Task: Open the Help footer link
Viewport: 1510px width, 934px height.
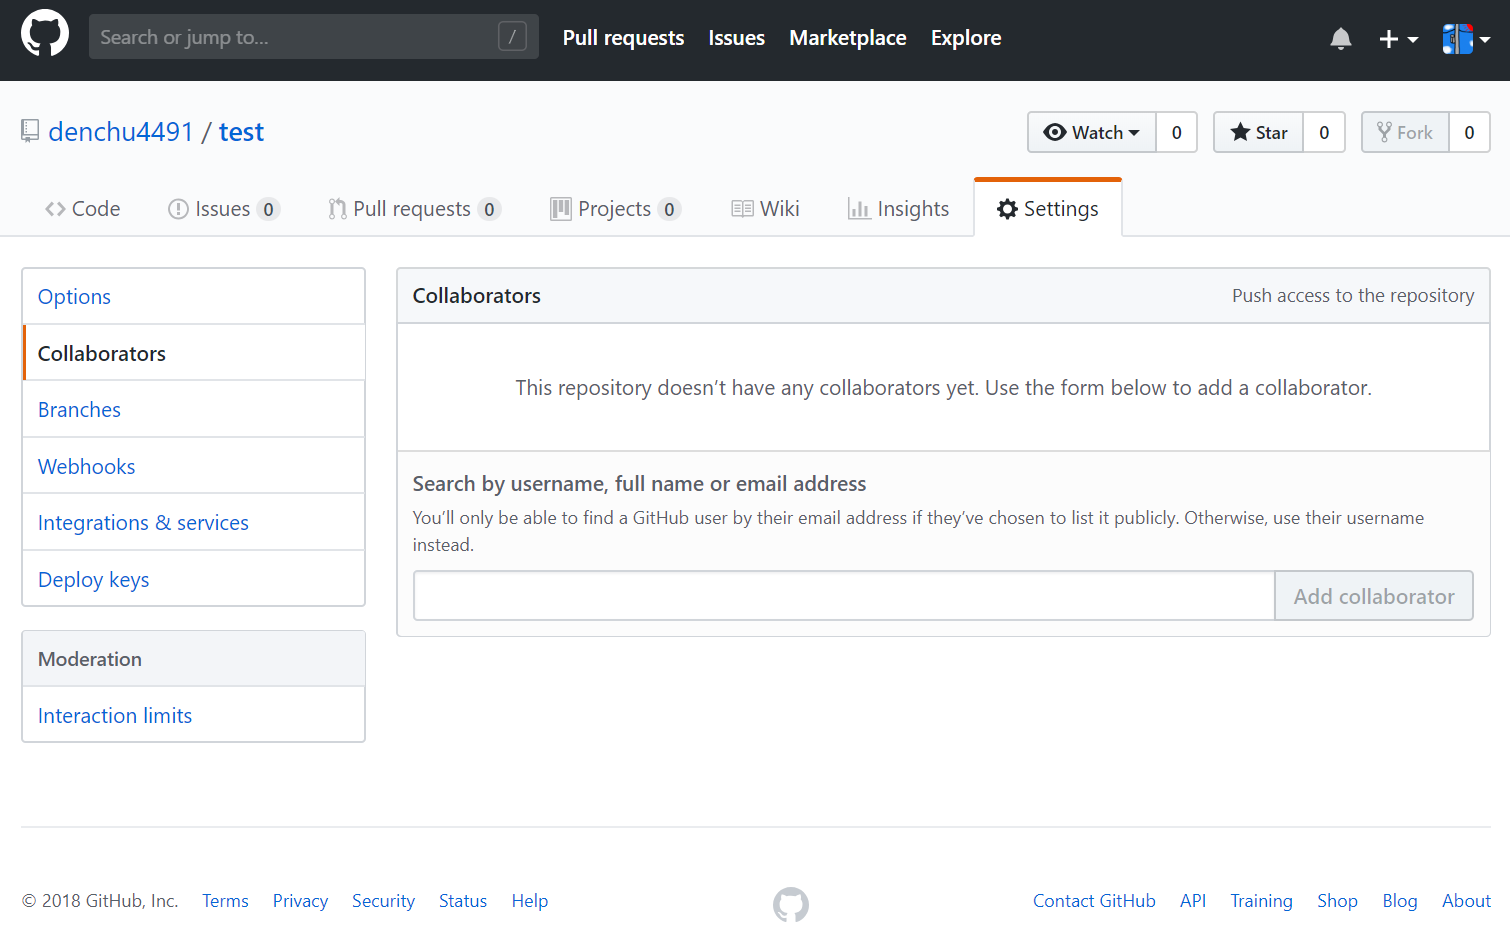Action: 530,901
